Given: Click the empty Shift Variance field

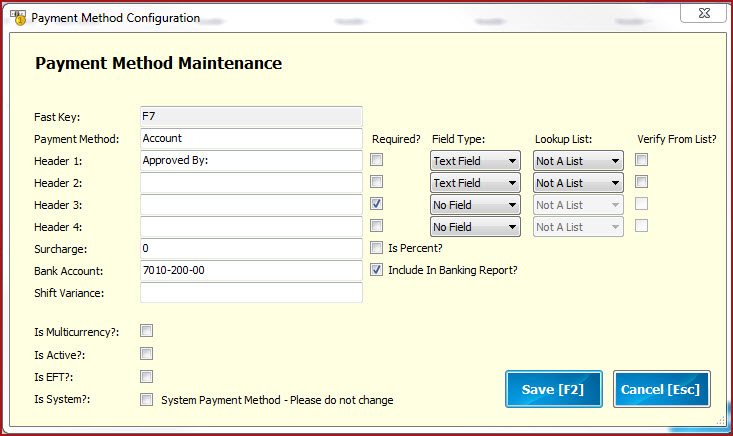Looking at the screenshot, I should pyautogui.click(x=251, y=292).
